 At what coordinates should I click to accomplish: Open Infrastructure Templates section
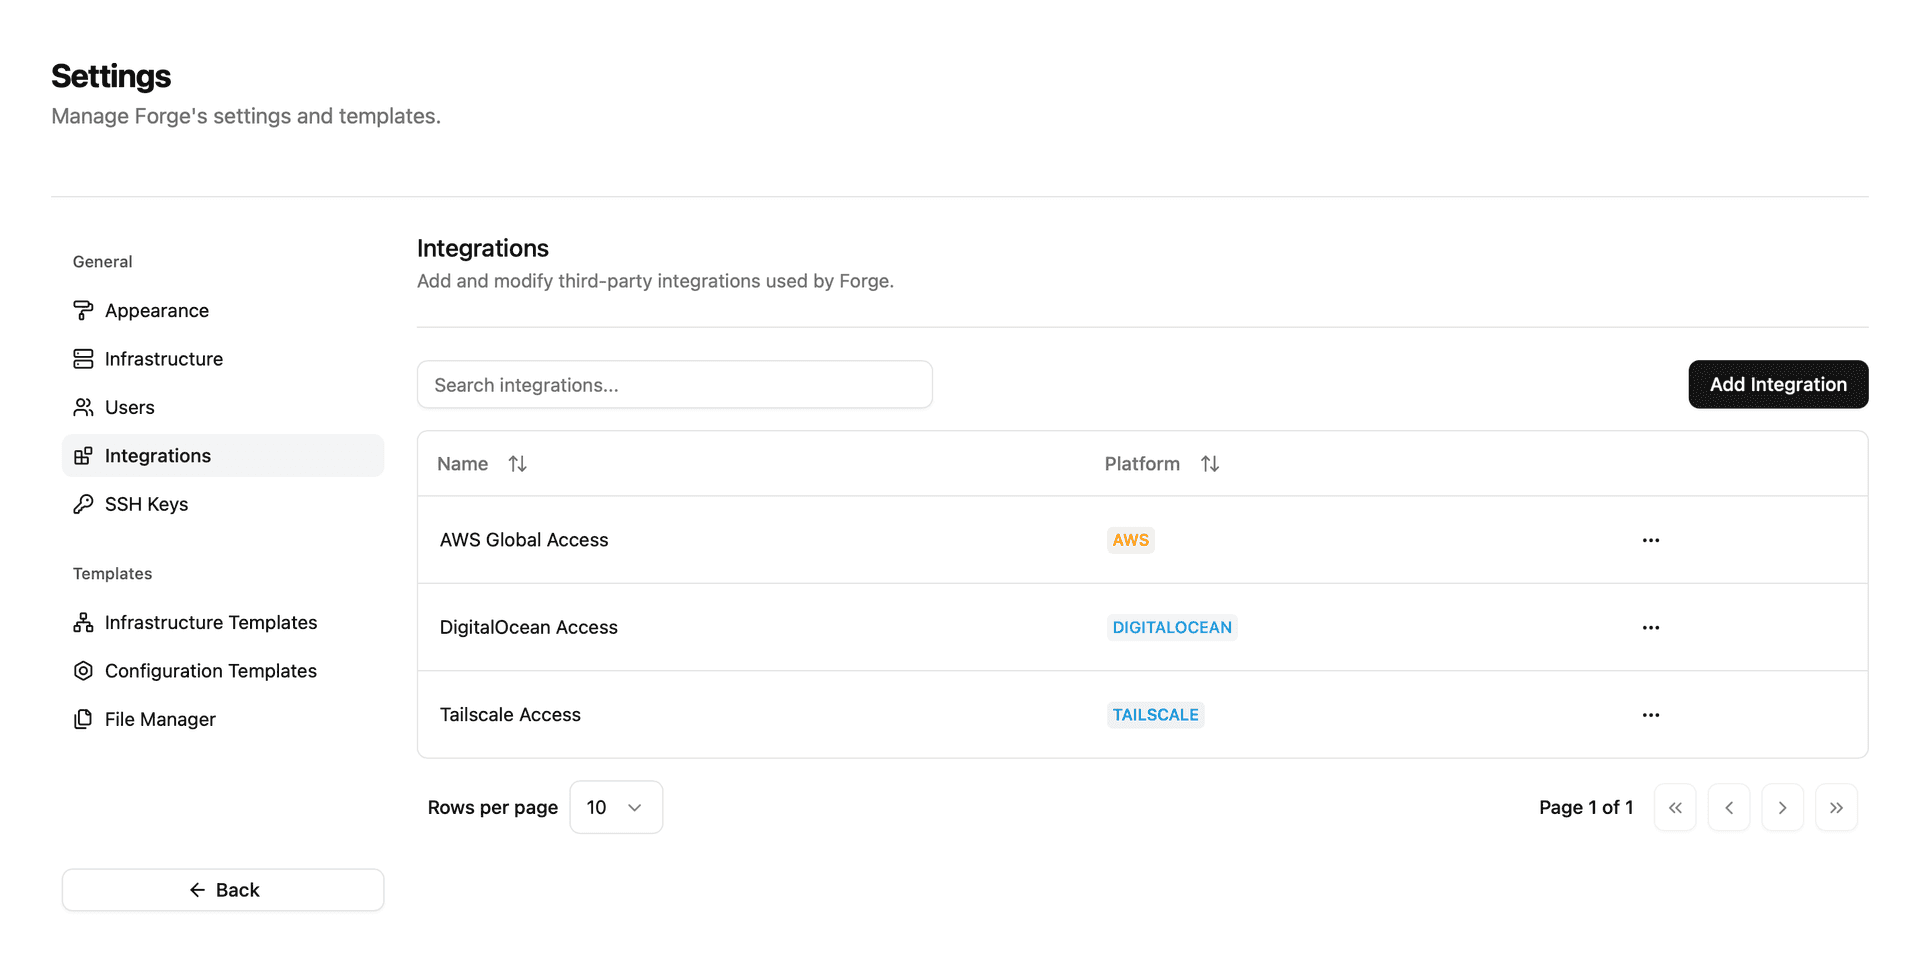coord(223,623)
